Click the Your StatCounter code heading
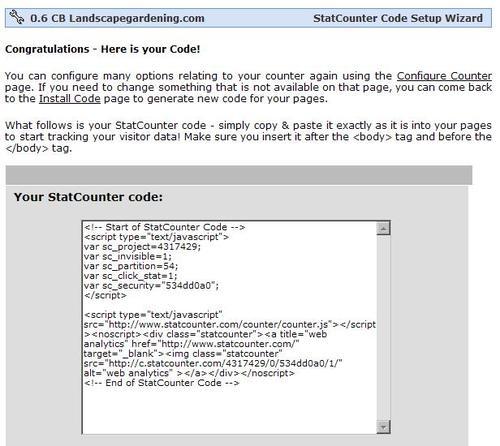This screenshot has width=500, height=446. pos(88,197)
